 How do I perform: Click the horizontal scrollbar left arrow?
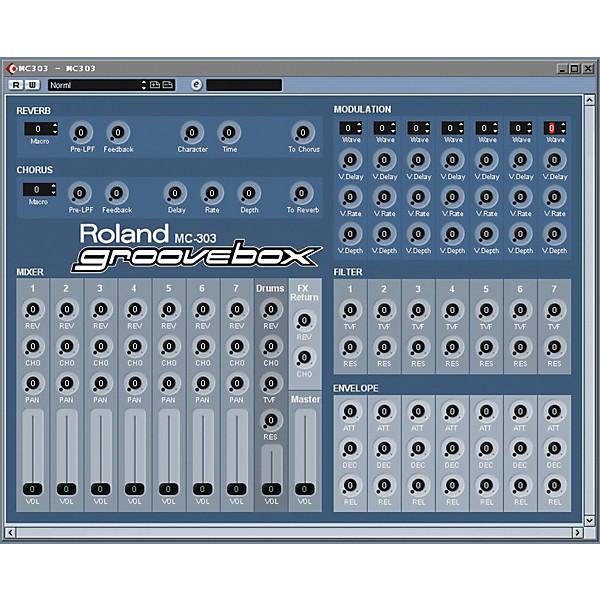[x=10, y=532]
